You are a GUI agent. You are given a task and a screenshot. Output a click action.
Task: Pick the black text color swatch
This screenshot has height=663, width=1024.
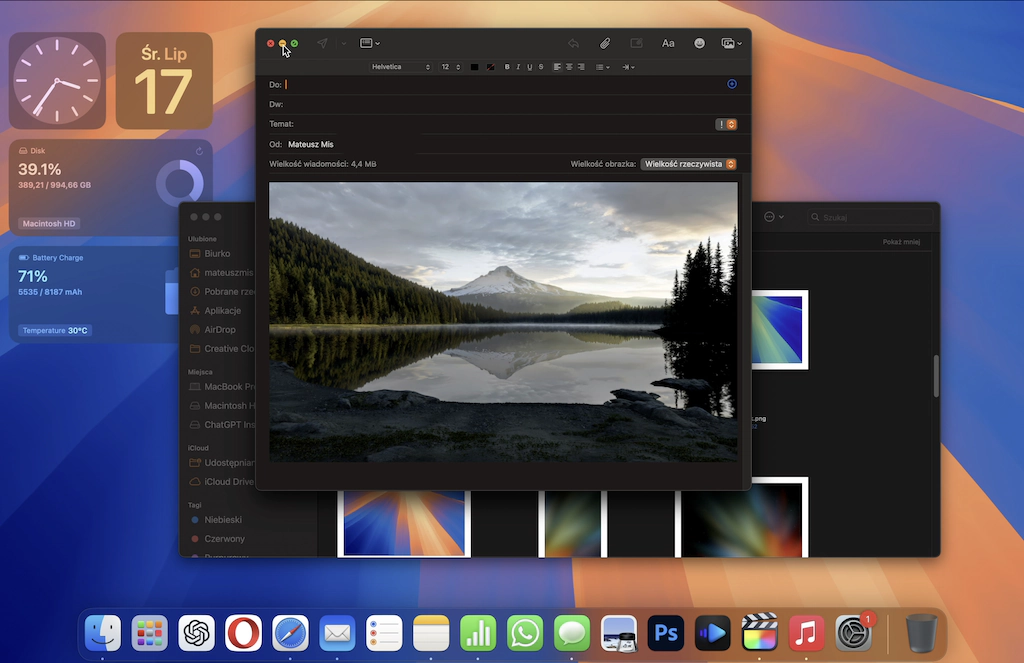pyautogui.click(x=474, y=67)
